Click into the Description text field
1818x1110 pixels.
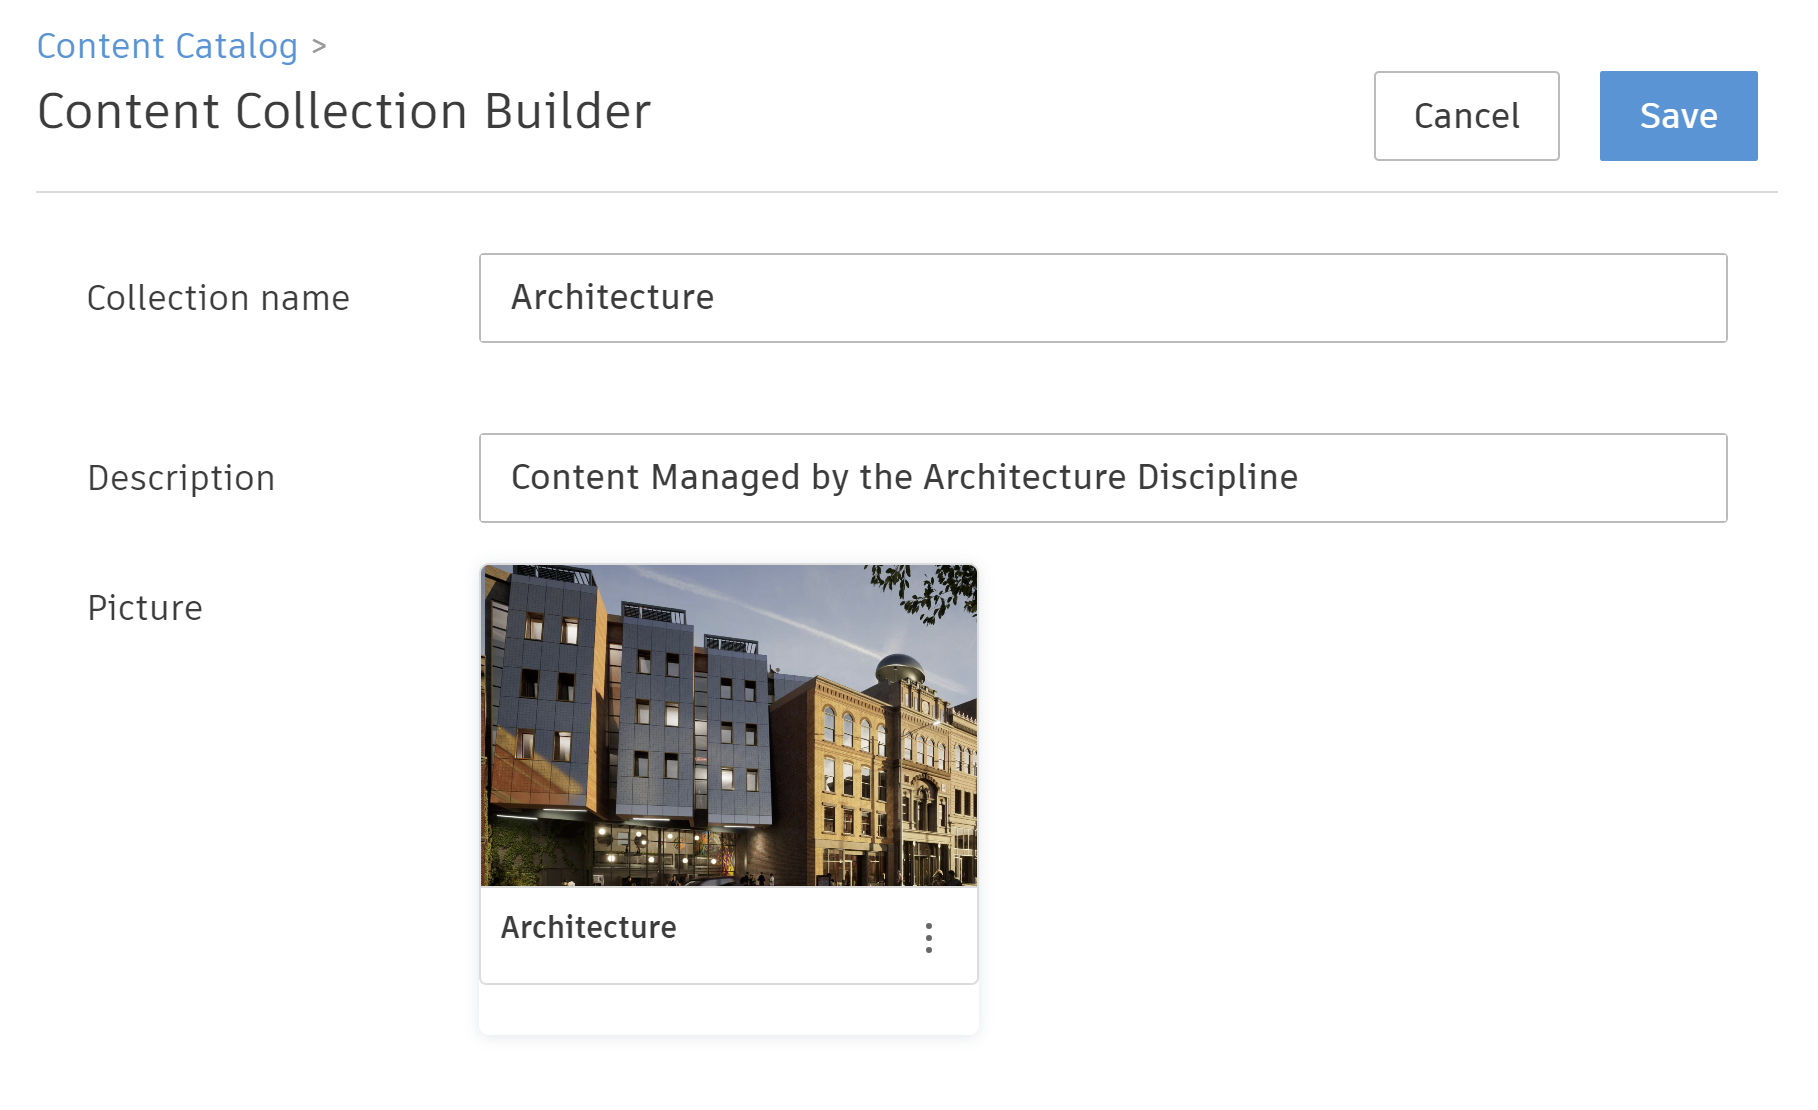(x=1102, y=478)
